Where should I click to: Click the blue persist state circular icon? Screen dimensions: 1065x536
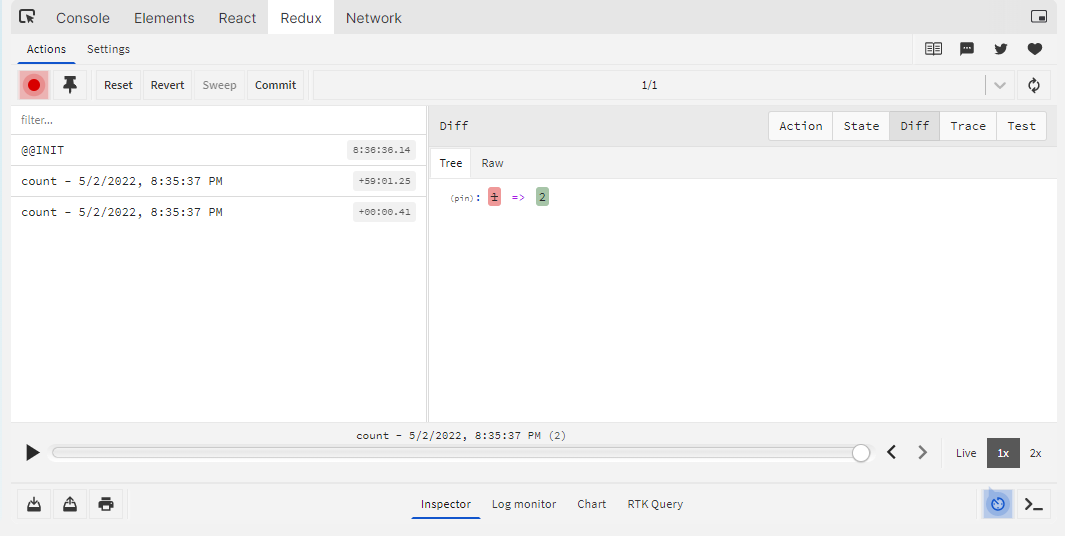tap(998, 504)
